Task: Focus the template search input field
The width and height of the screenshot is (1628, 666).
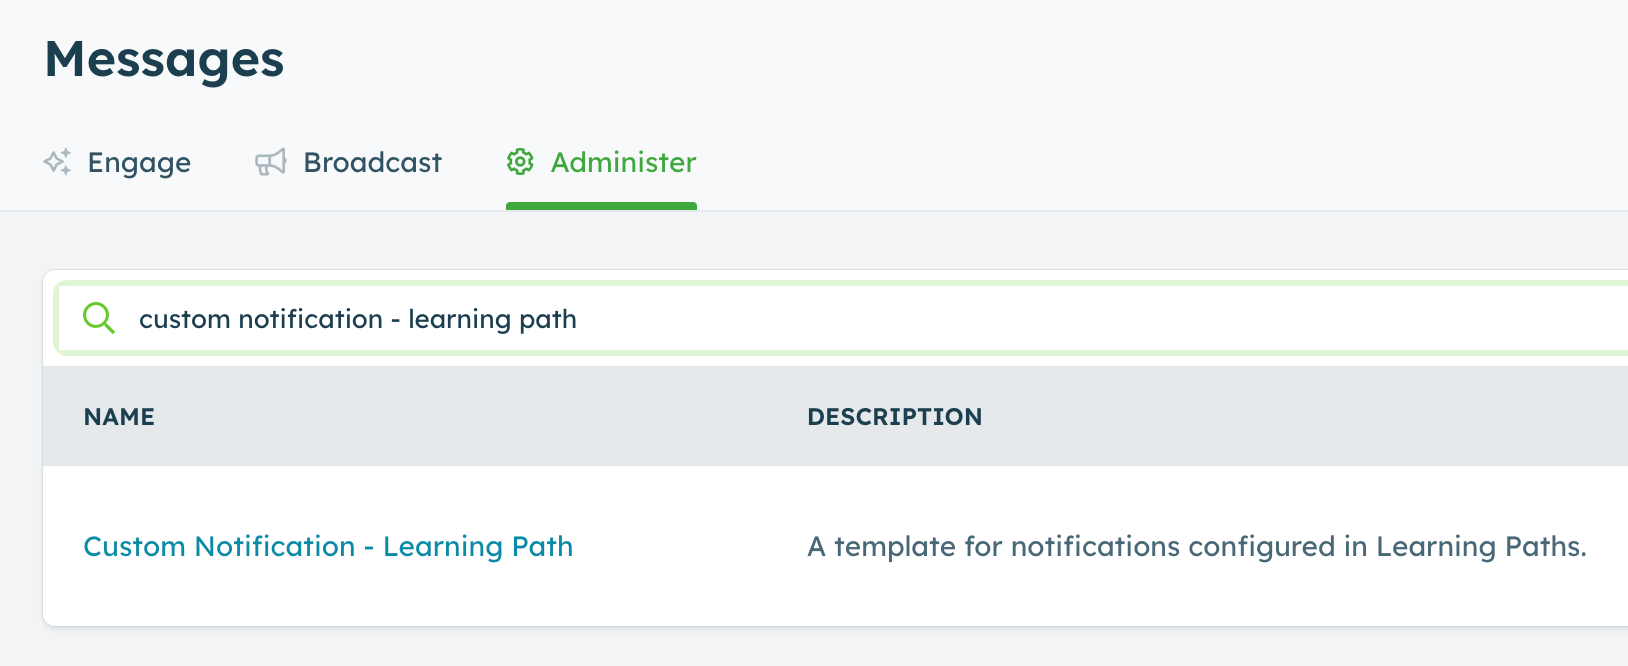Action: coord(842,318)
